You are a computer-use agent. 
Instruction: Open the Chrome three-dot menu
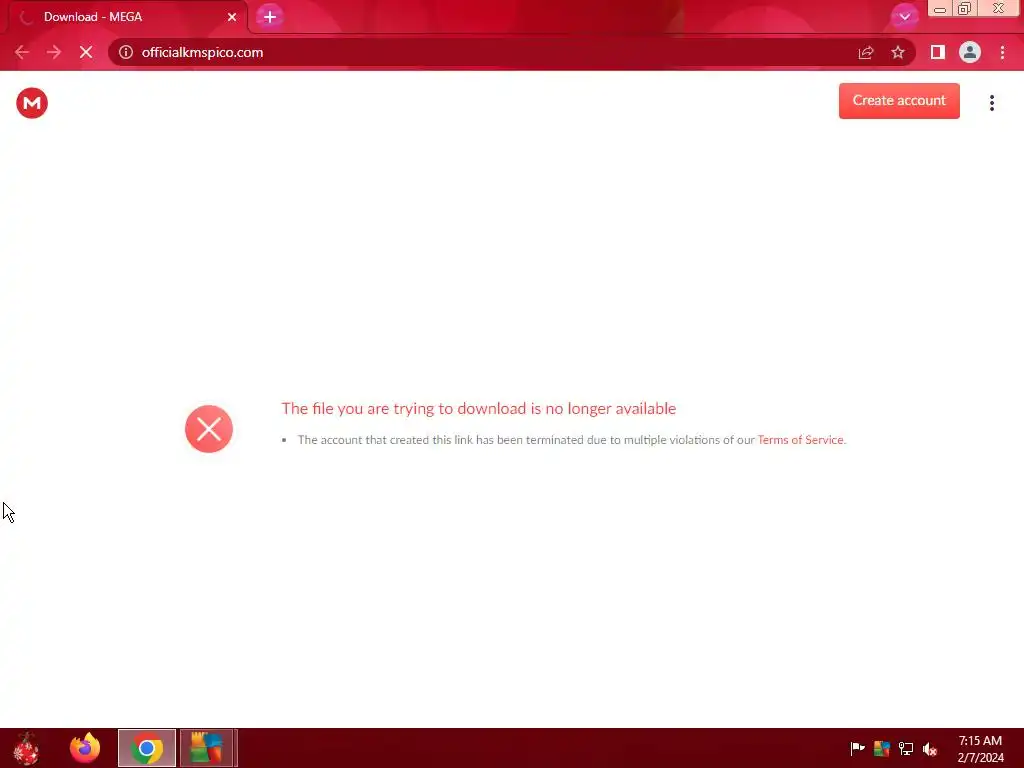[x=1002, y=52]
